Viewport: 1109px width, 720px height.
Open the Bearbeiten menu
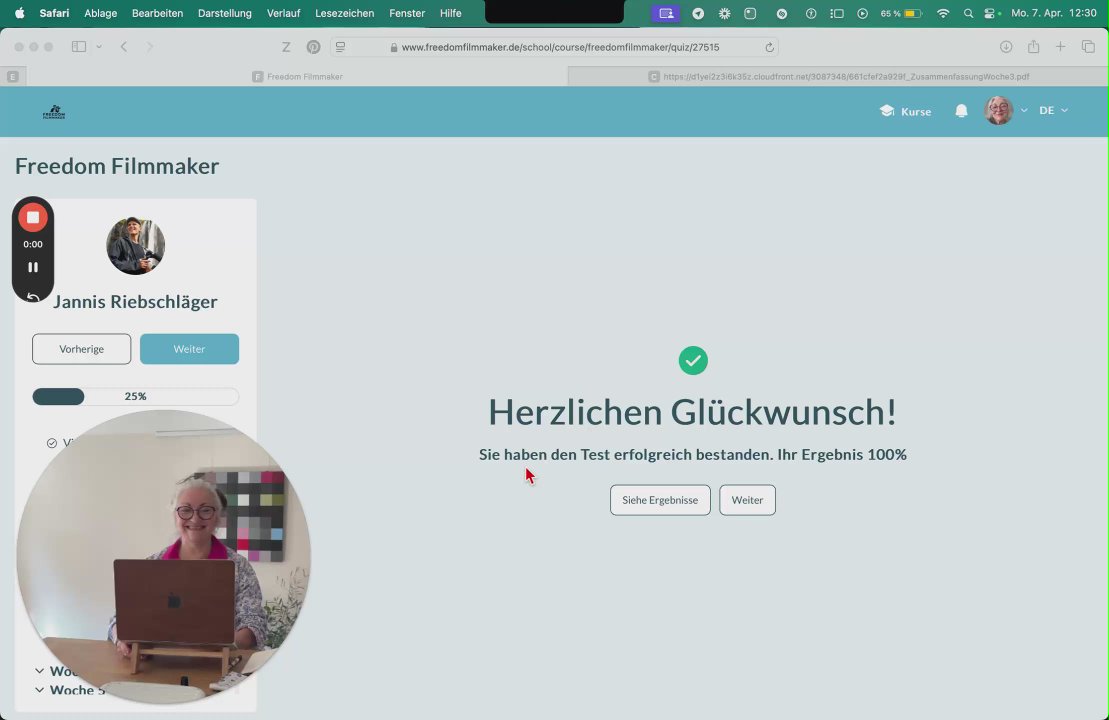click(157, 13)
